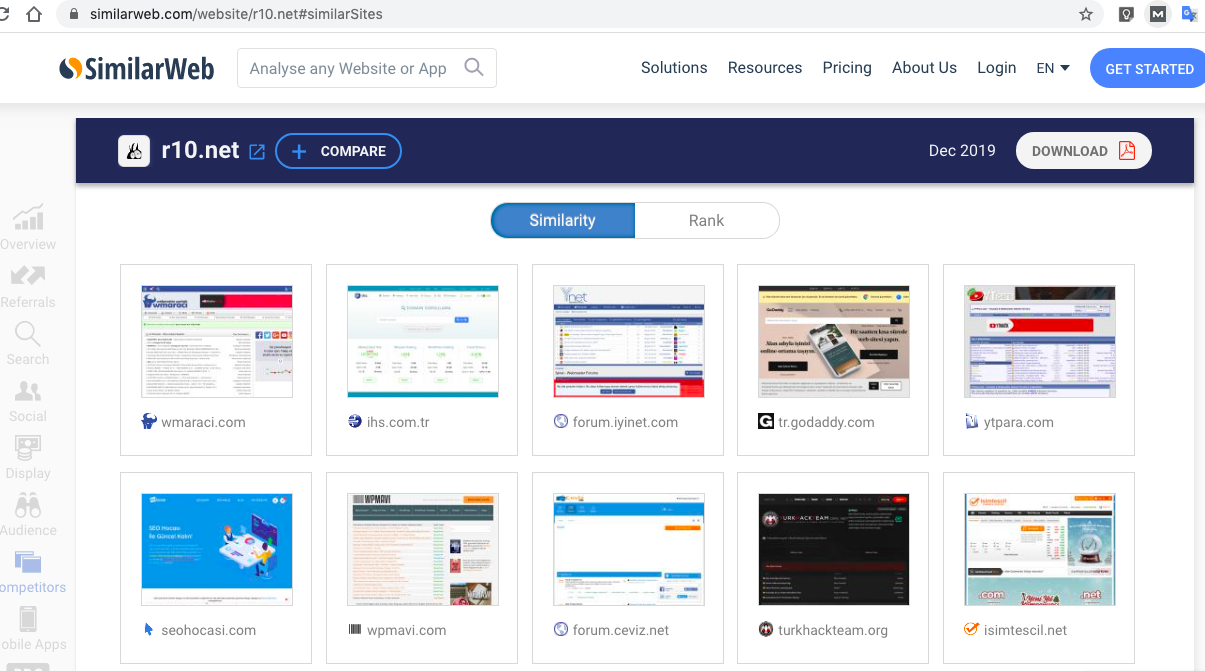The width and height of the screenshot is (1205, 671).
Task: Open the EN language dropdown
Action: click(1053, 68)
